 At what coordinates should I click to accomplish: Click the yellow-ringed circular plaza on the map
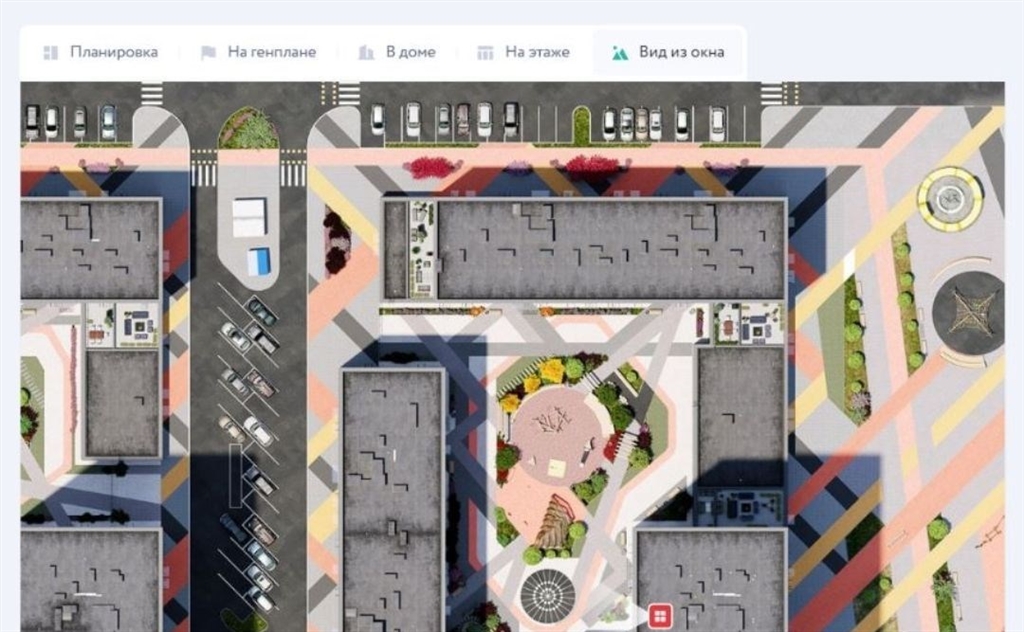(950, 199)
